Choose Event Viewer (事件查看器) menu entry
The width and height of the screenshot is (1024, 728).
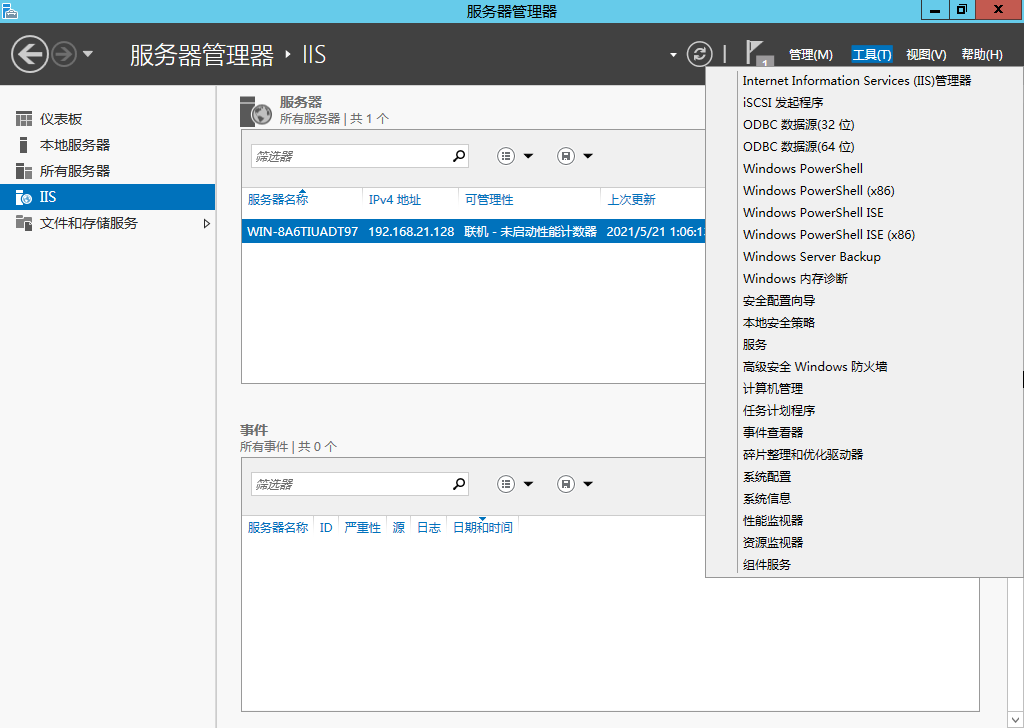coord(773,433)
